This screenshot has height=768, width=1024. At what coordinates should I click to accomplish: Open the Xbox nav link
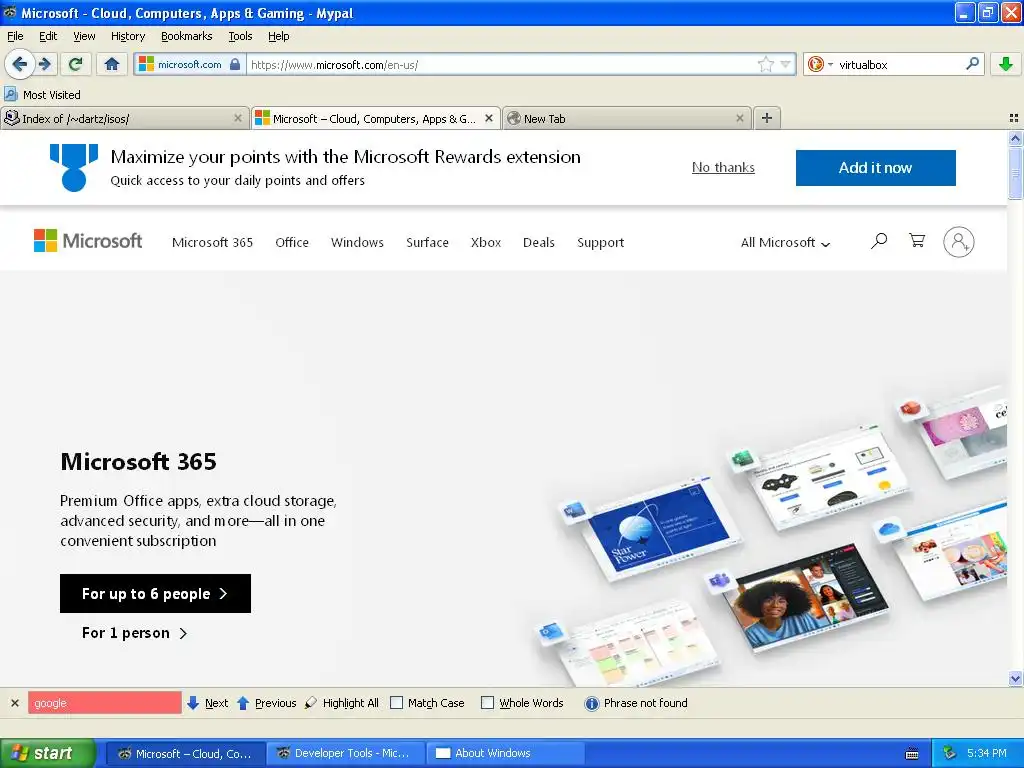pyautogui.click(x=486, y=242)
